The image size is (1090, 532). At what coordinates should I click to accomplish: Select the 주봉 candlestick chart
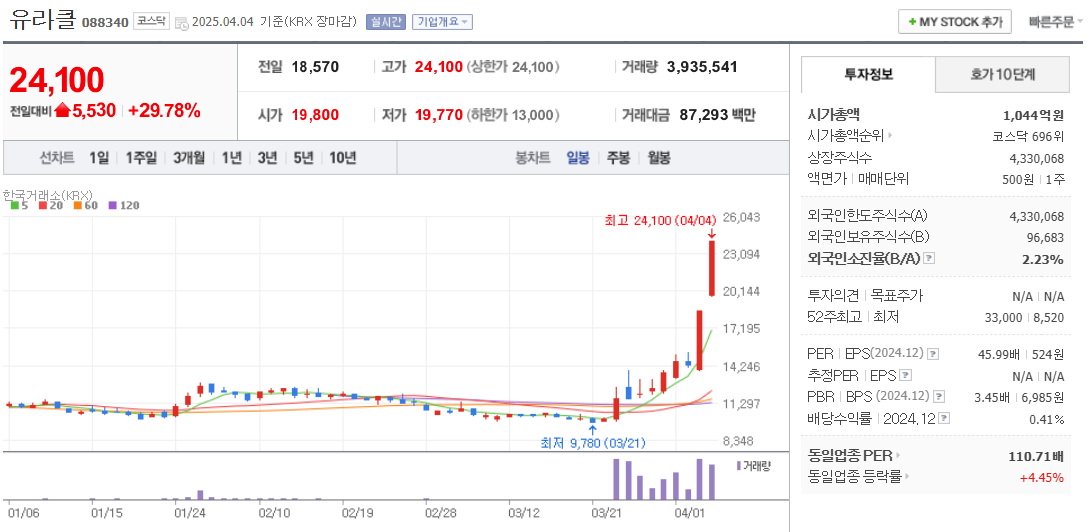[x=618, y=158]
